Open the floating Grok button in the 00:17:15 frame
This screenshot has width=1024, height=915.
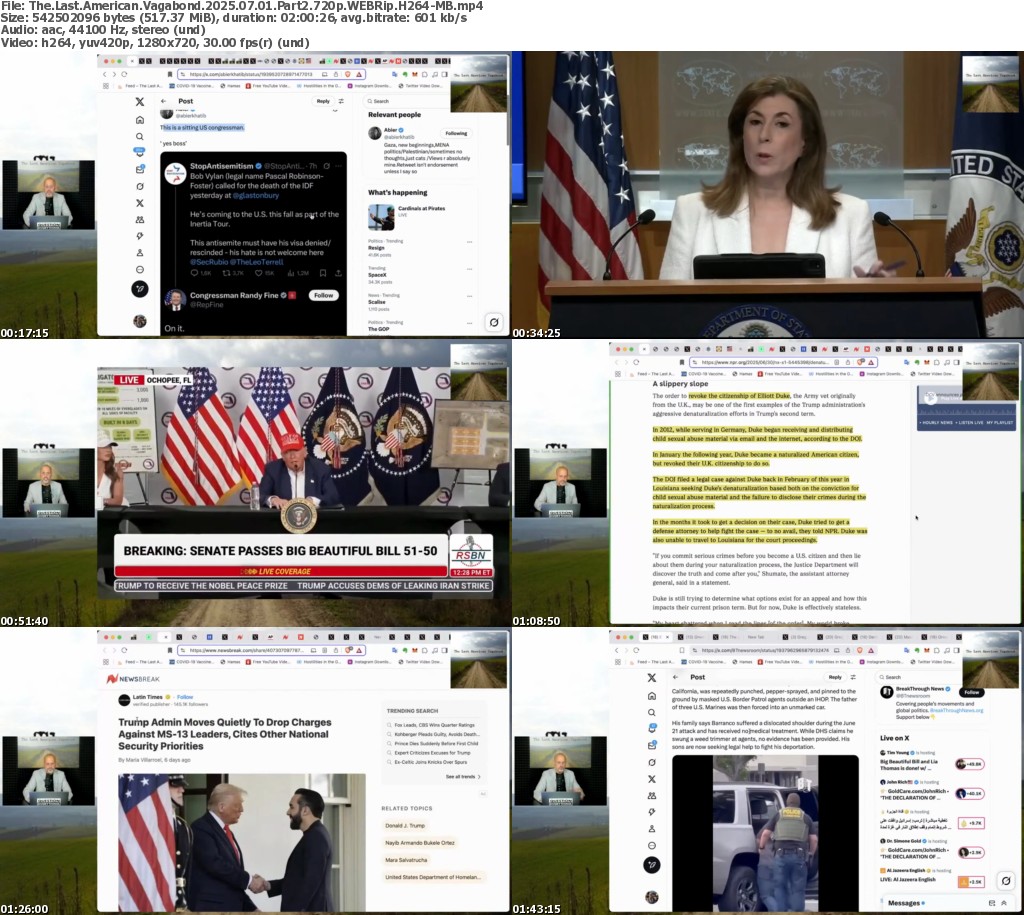(494, 322)
